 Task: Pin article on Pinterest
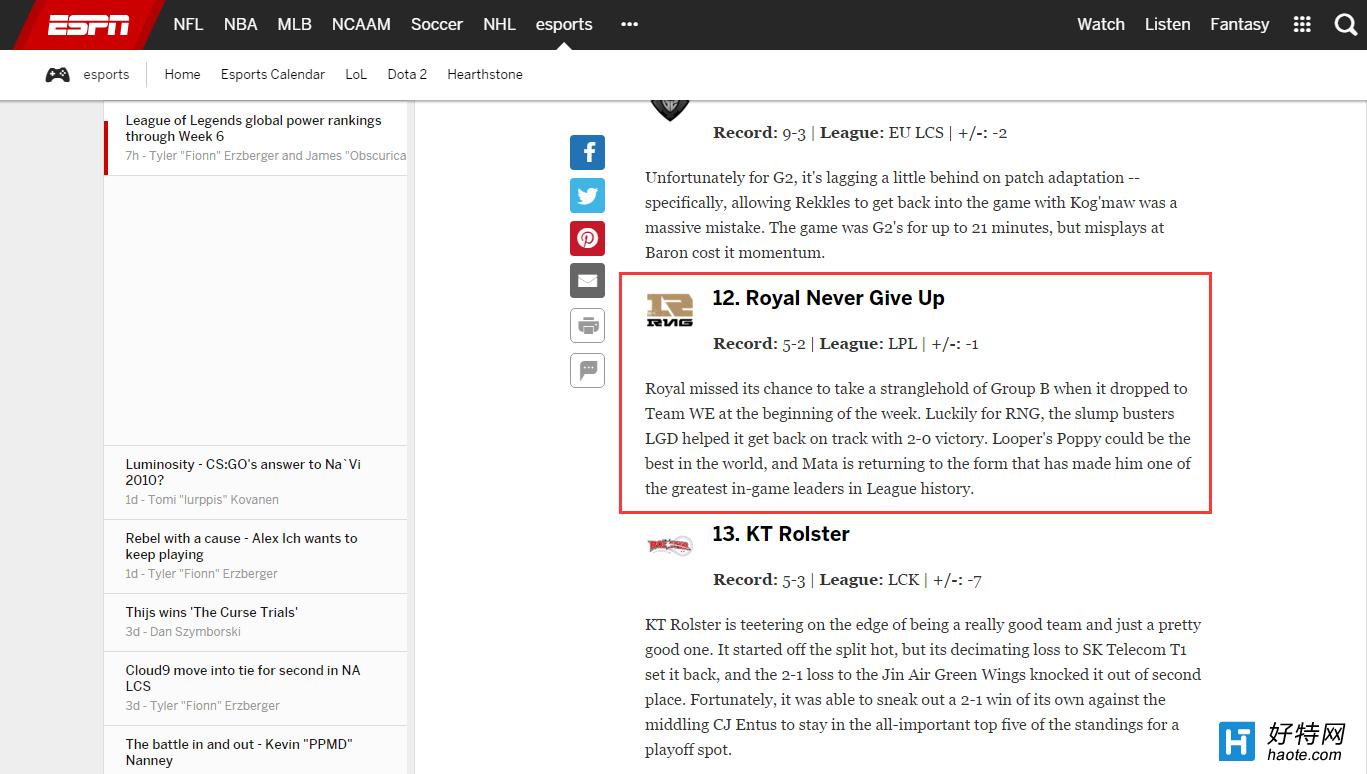(588, 238)
